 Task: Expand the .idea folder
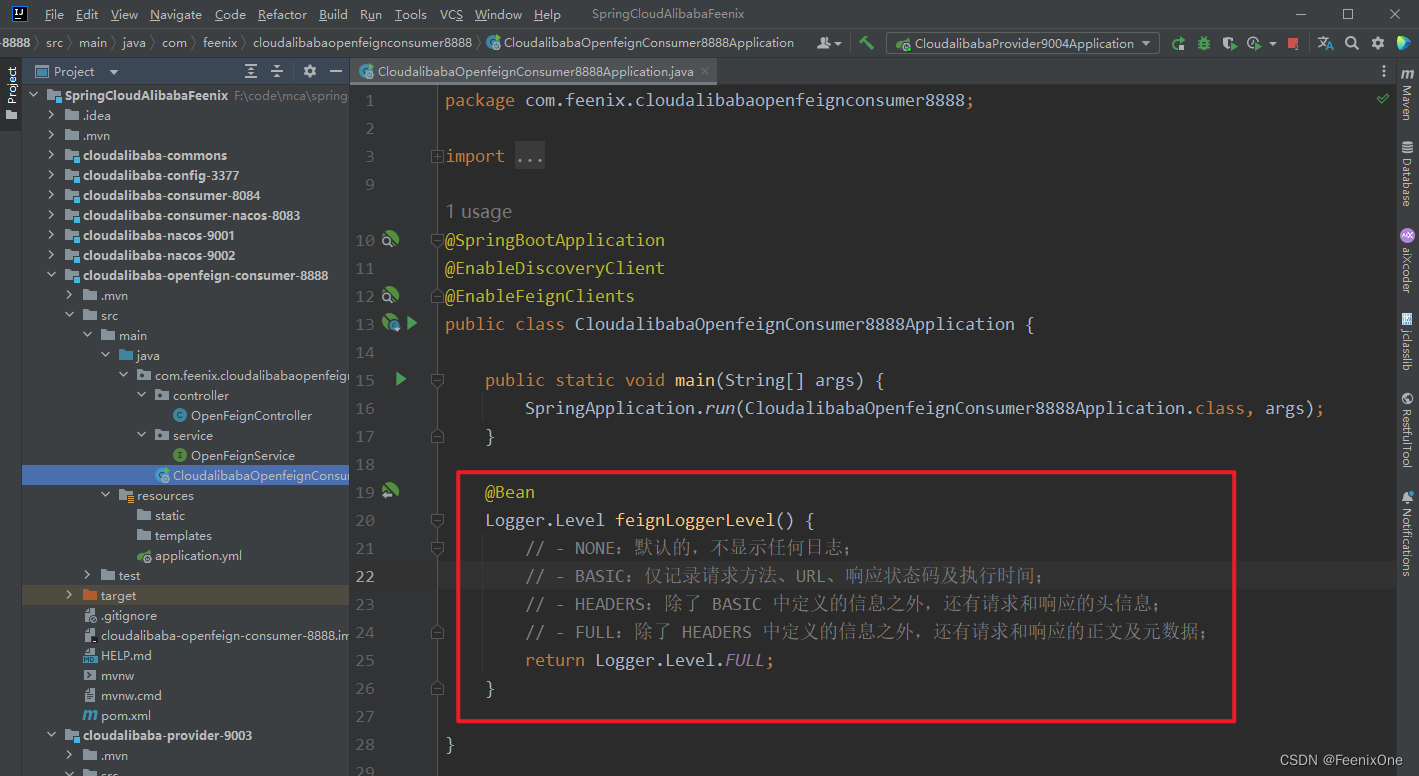(52, 115)
